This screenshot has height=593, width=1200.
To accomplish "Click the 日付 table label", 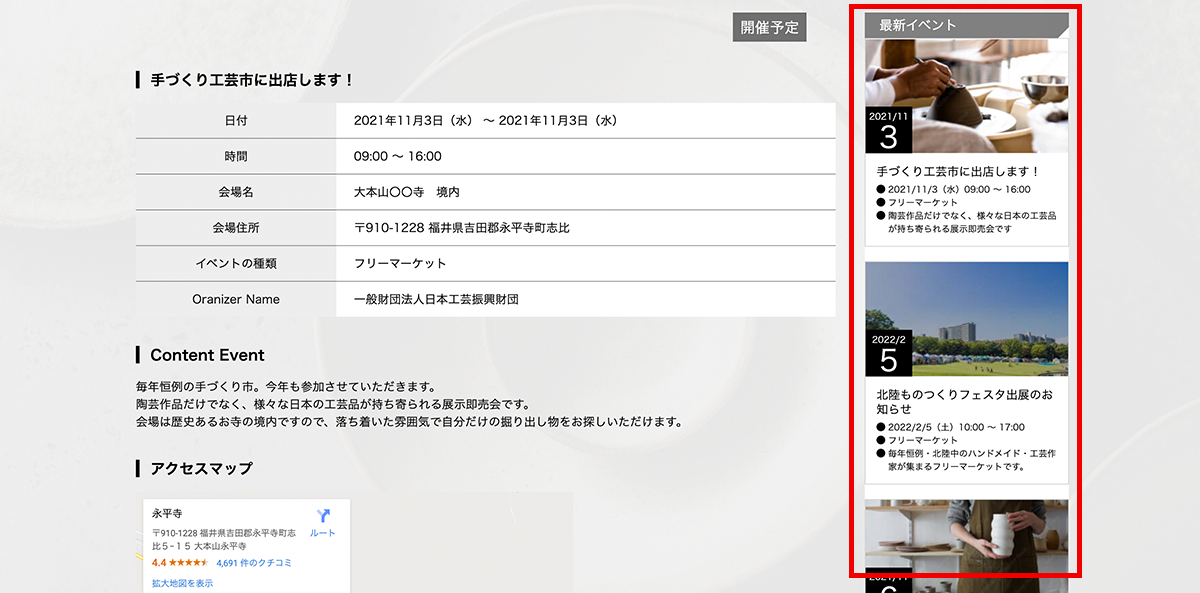I will 236,120.
